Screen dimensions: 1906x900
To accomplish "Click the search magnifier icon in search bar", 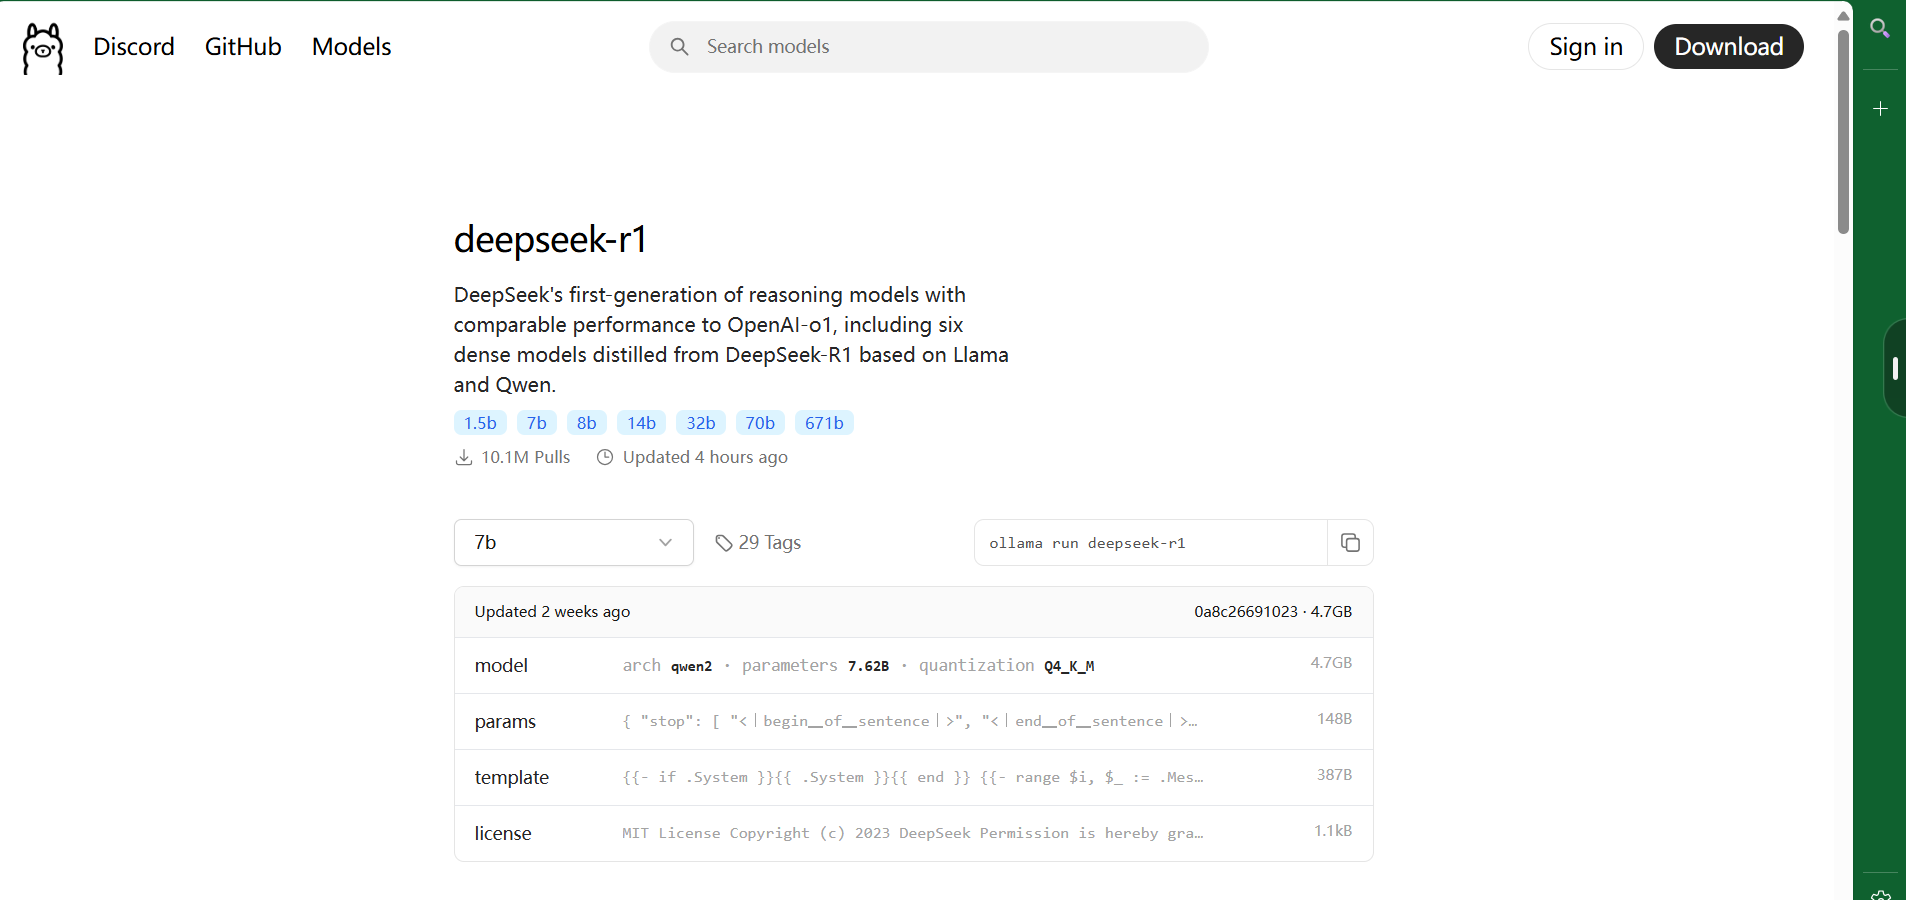I will pos(680,47).
